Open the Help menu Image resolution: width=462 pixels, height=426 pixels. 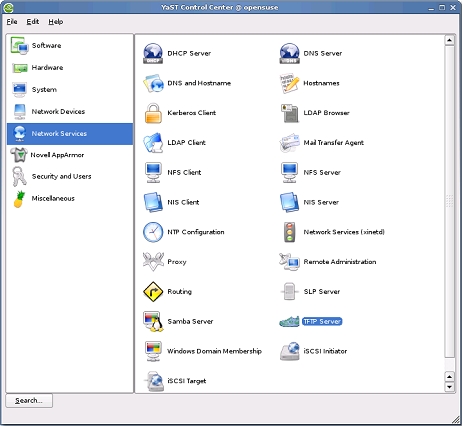point(55,22)
